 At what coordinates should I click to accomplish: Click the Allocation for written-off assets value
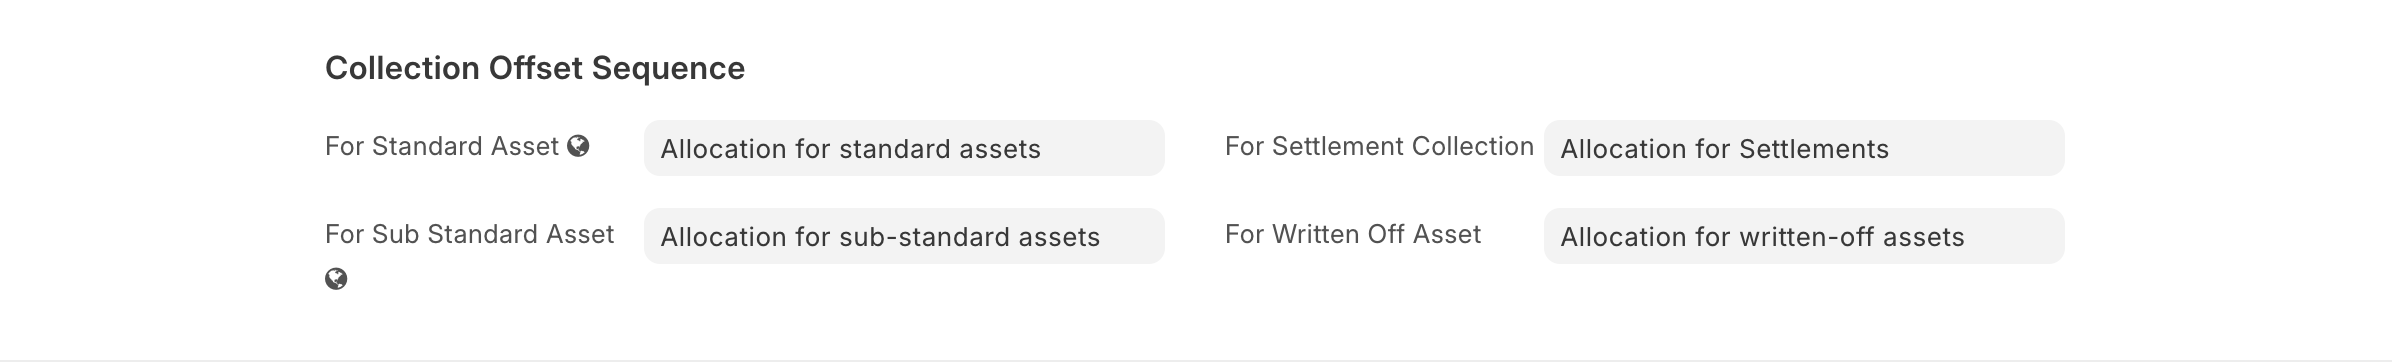point(1762,237)
